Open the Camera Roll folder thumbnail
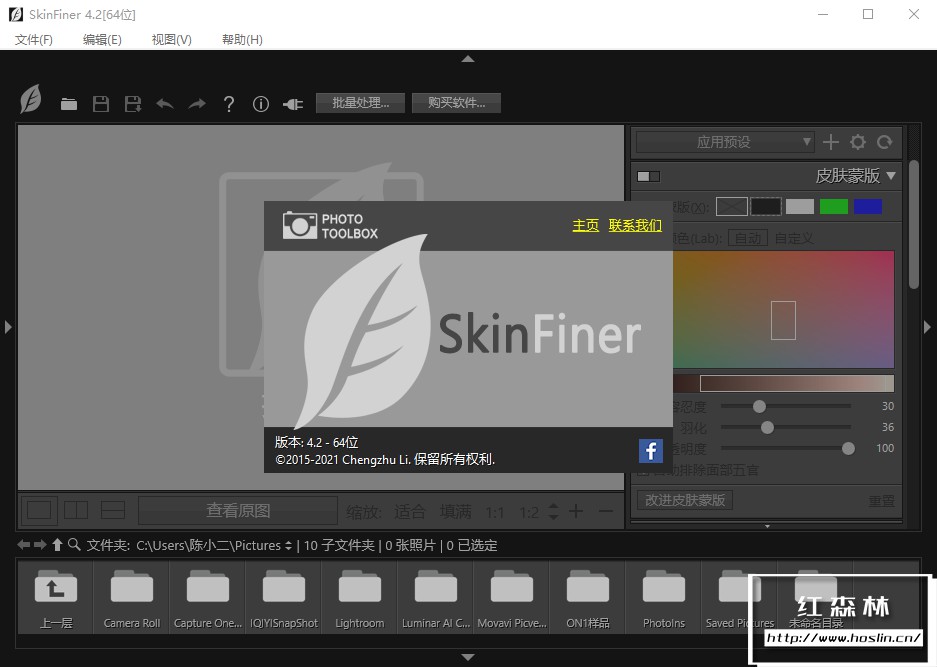The height and width of the screenshot is (667, 937). (132, 598)
